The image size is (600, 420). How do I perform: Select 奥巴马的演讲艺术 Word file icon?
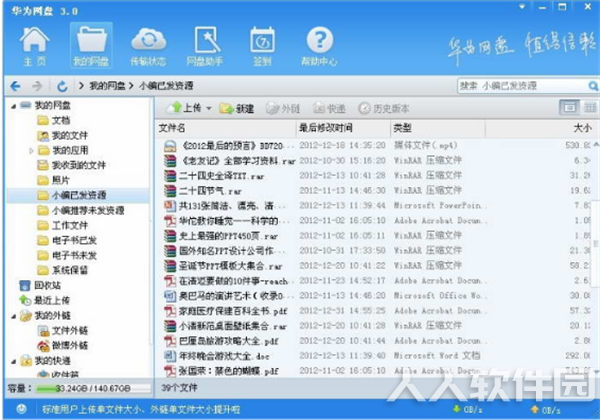pyautogui.click(x=170, y=296)
